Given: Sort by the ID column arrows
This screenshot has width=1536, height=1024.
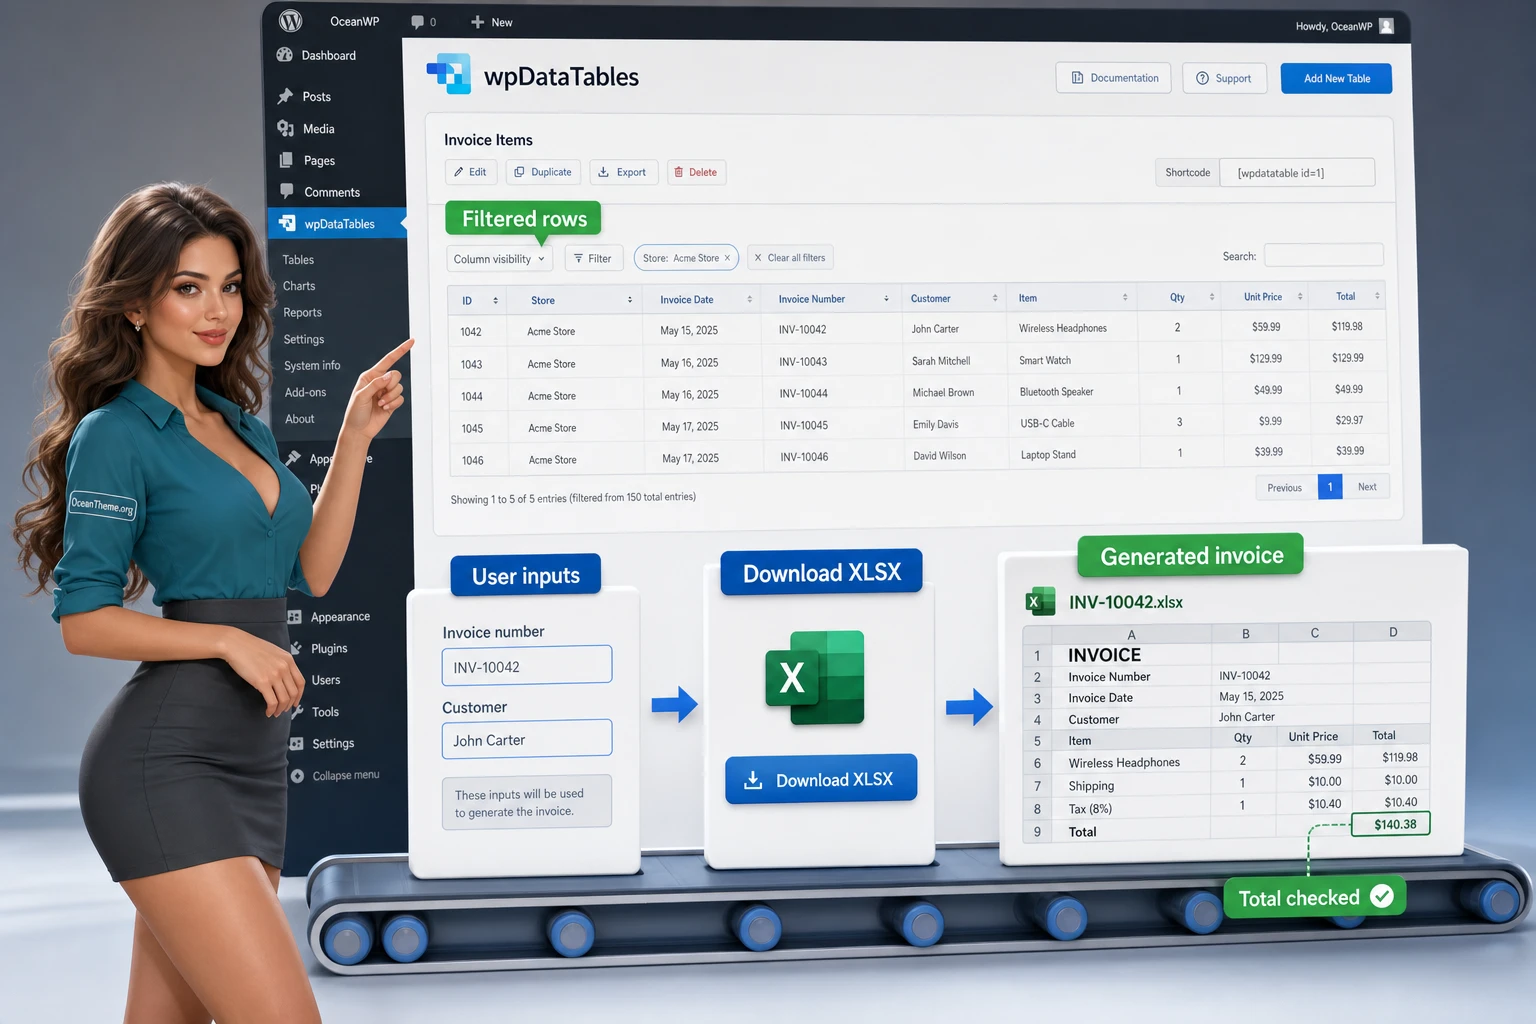Looking at the screenshot, I should 495,300.
